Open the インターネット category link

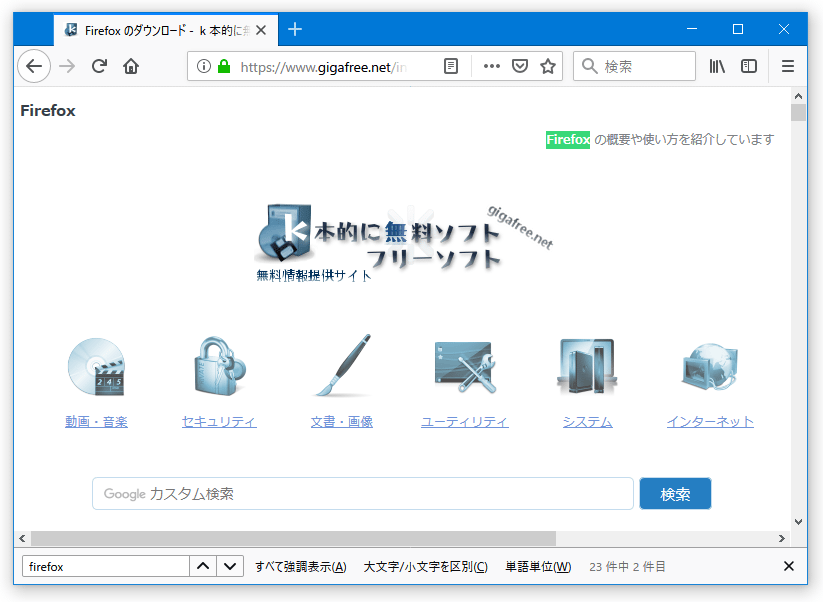(710, 421)
